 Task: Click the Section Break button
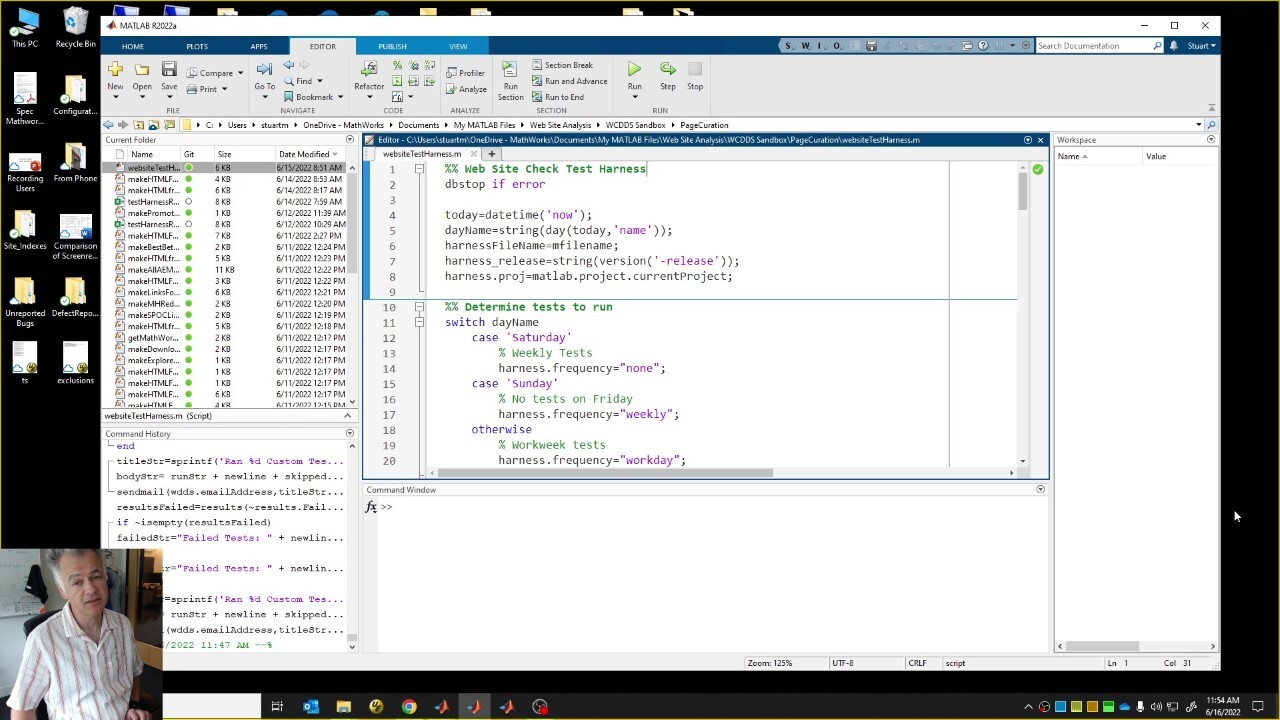point(562,65)
